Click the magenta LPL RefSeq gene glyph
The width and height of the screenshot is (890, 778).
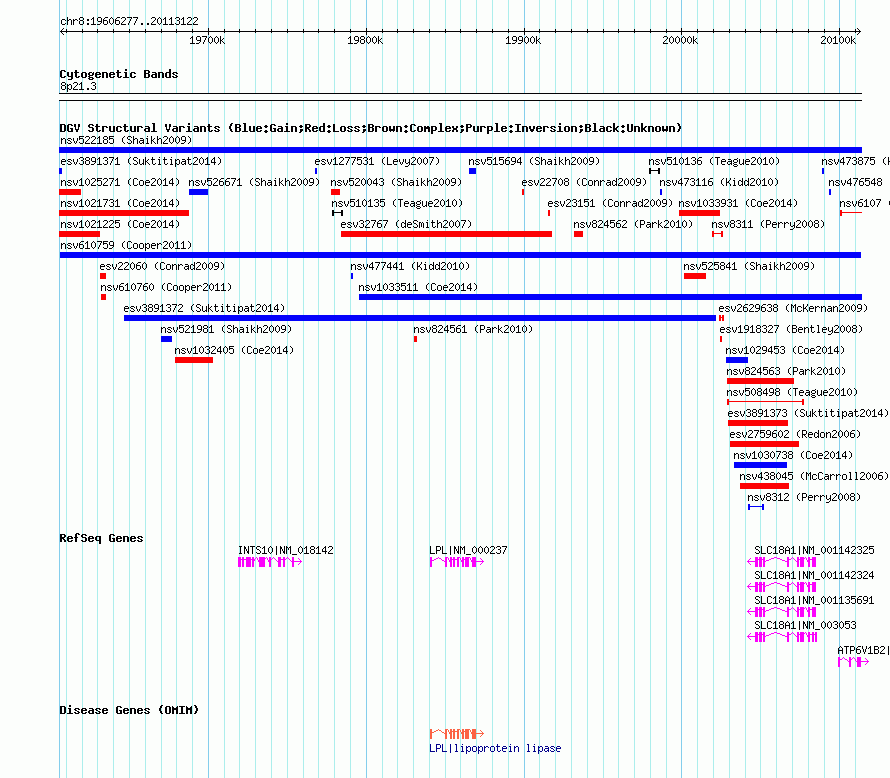pos(457,562)
